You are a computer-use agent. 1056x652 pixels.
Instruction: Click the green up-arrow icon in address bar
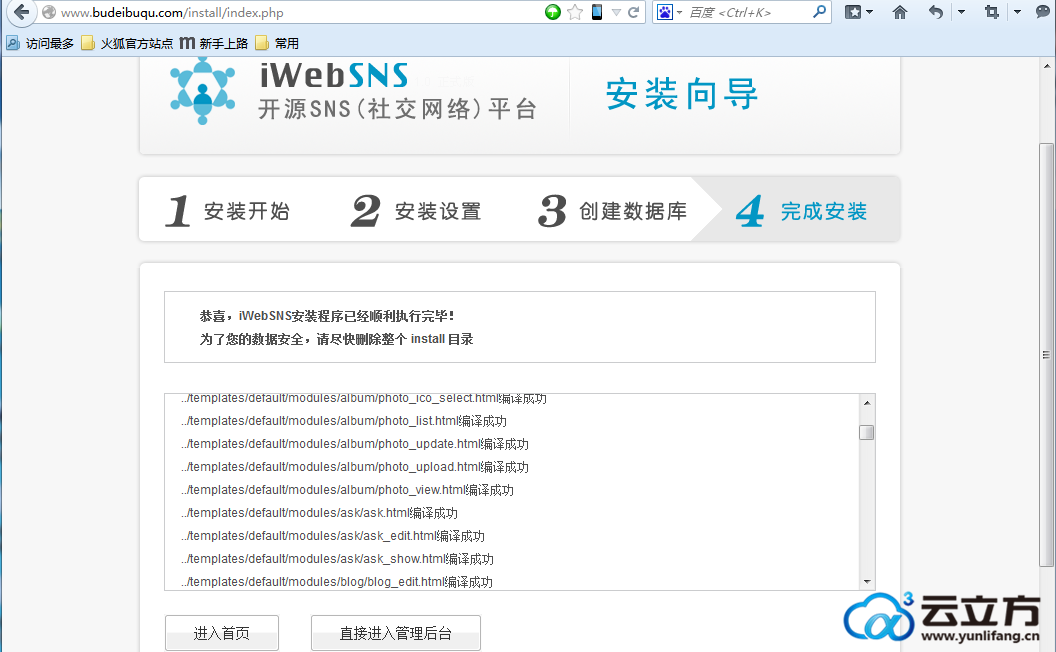pos(552,12)
